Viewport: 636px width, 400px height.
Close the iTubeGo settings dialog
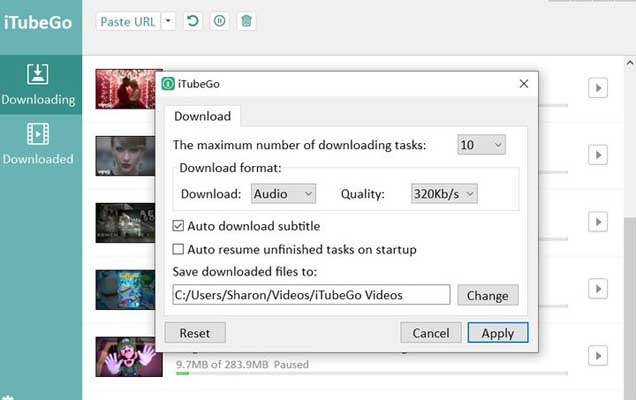coord(524,84)
